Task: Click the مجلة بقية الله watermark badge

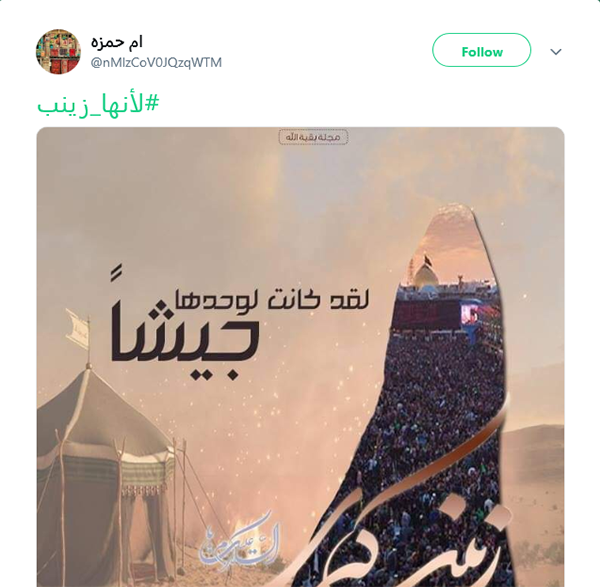Action: click(x=313, y=137)
